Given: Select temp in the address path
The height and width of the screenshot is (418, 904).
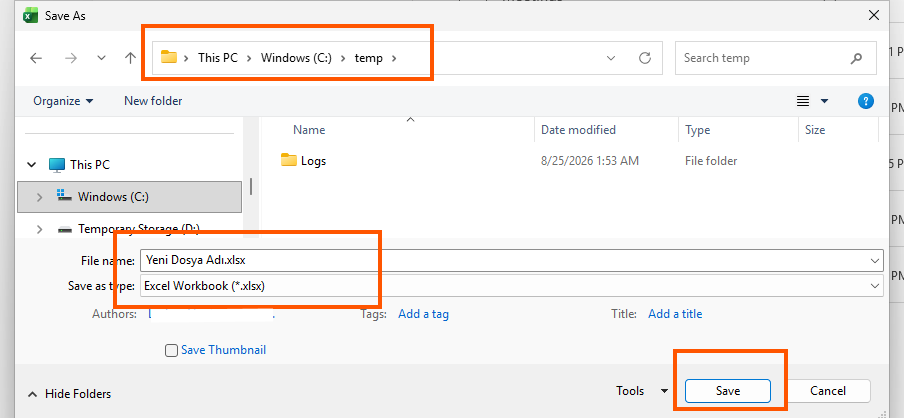Looking at the screenshot, I should pos(368,58).
